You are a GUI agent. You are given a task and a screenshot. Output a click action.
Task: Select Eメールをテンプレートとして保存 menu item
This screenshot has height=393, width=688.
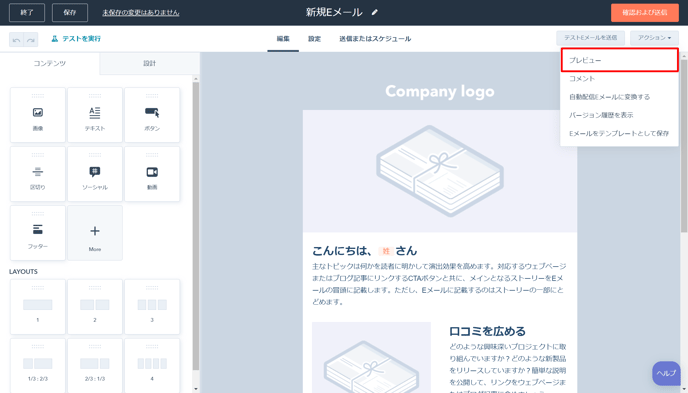pyautogui.click(x=620, y=133)
